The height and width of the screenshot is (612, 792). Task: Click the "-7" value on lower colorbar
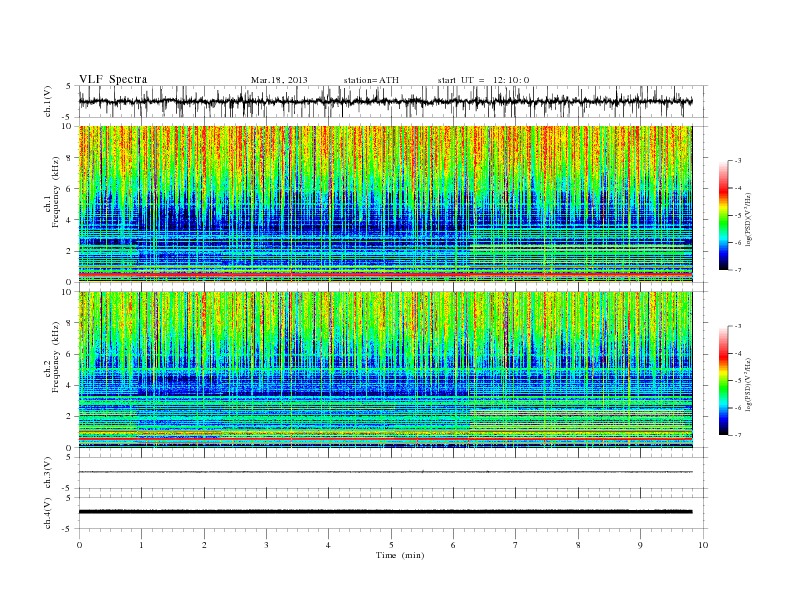[x=737, y=435]
